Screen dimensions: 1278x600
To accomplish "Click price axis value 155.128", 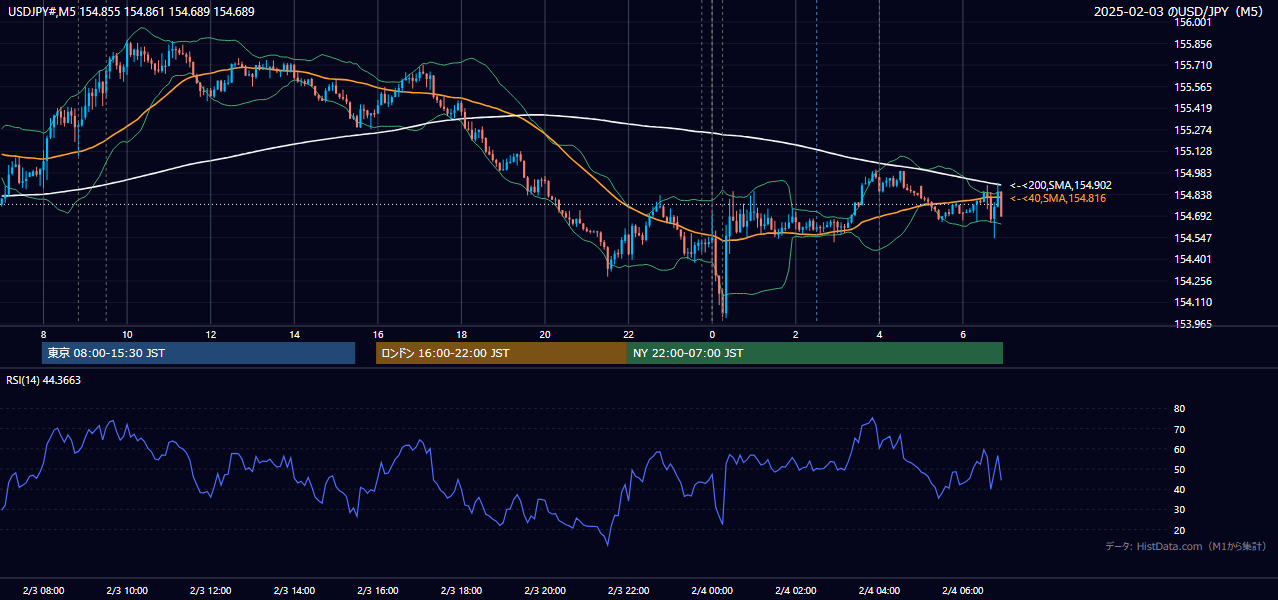I will click(1193, 151).
